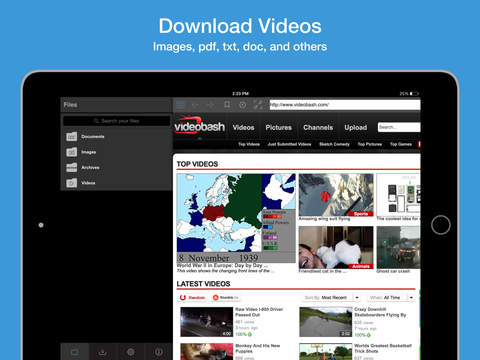Viewport: 480px width, 360px height.
Task: Click the videobash logo
Action: (199, 125)
